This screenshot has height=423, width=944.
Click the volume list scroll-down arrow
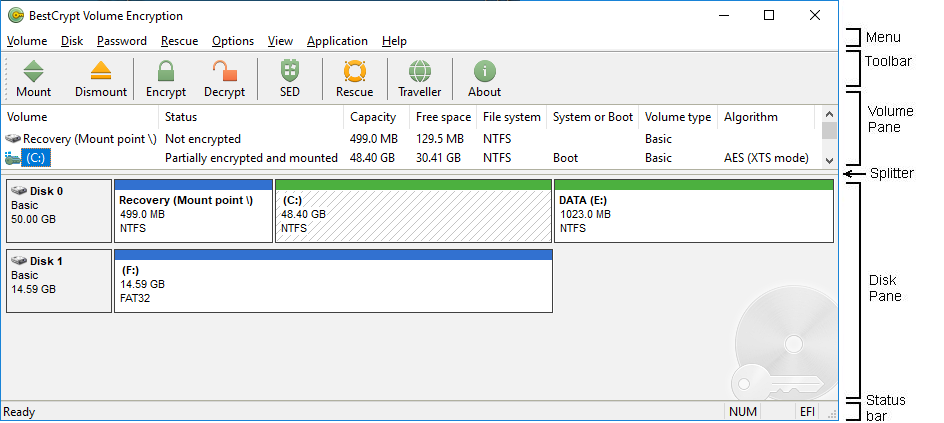pos(829,160)
